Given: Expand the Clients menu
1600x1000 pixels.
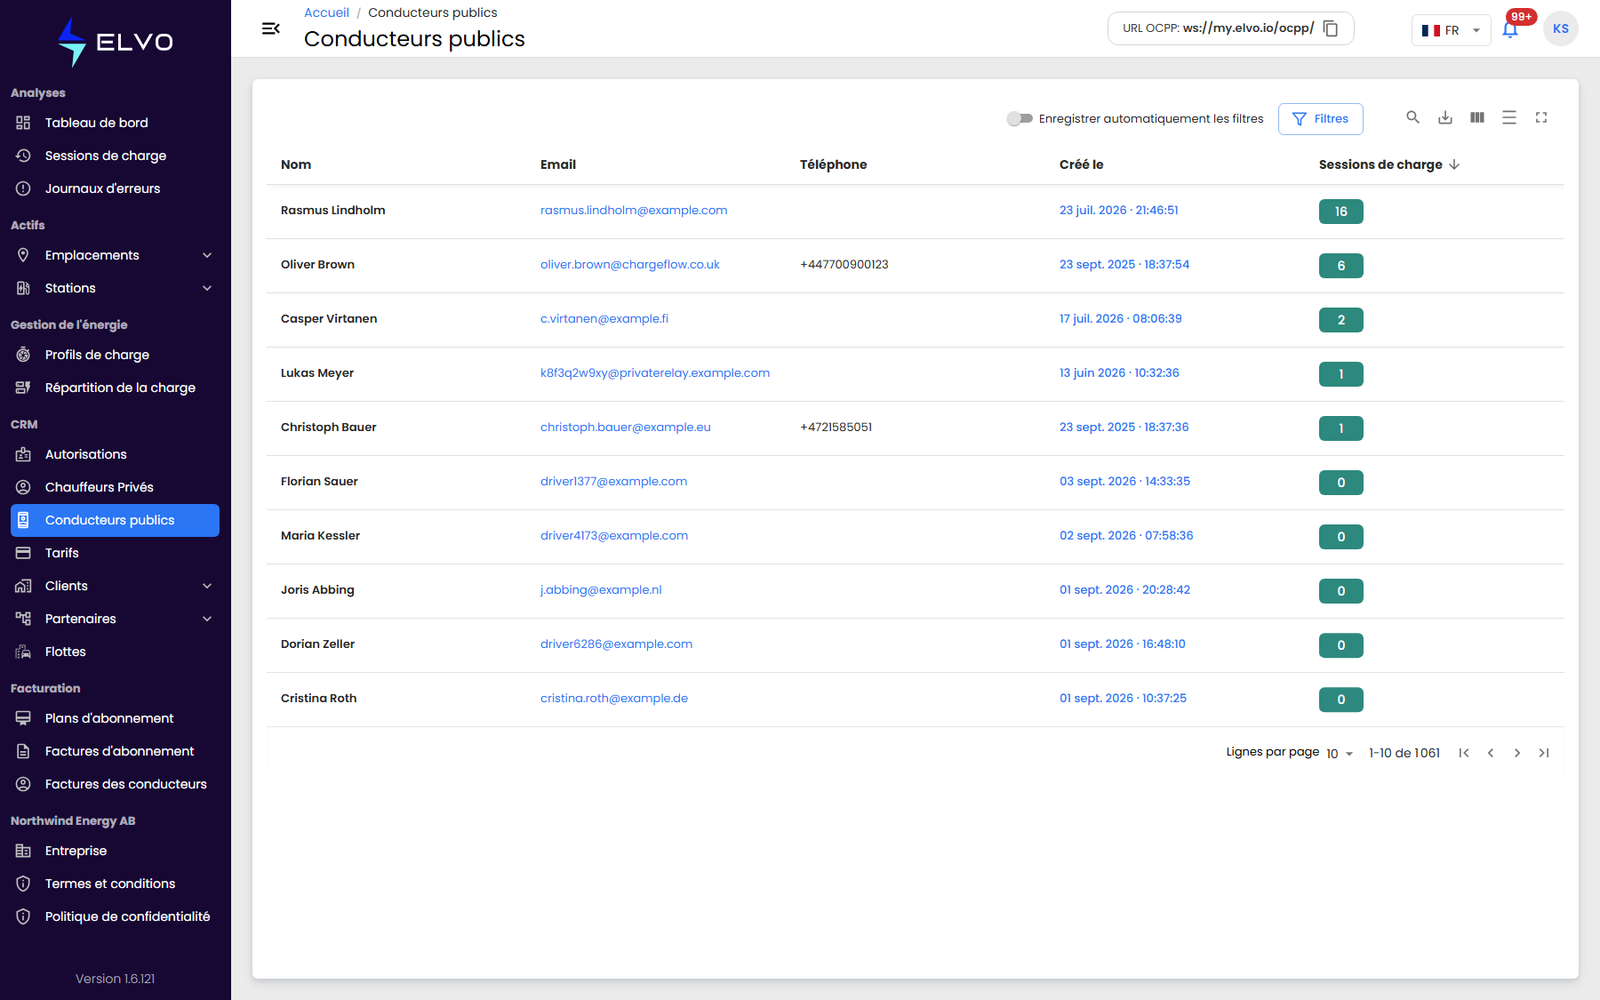Looking at the screenshot, I should [x=115, y=586].
